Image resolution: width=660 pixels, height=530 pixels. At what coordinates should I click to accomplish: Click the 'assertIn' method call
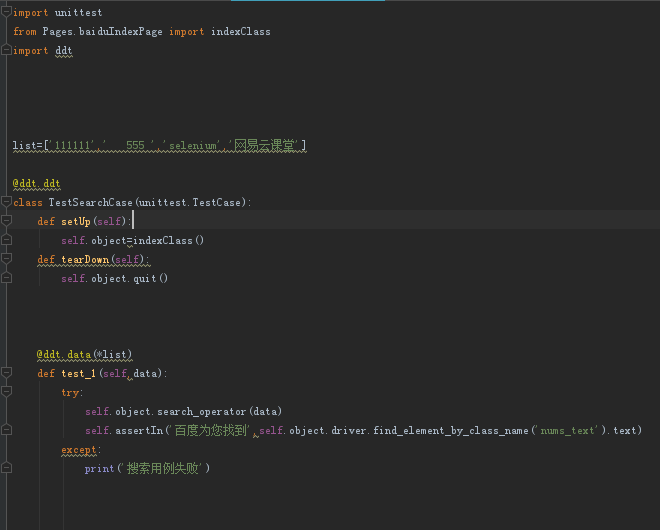click(x=142, y=430)
